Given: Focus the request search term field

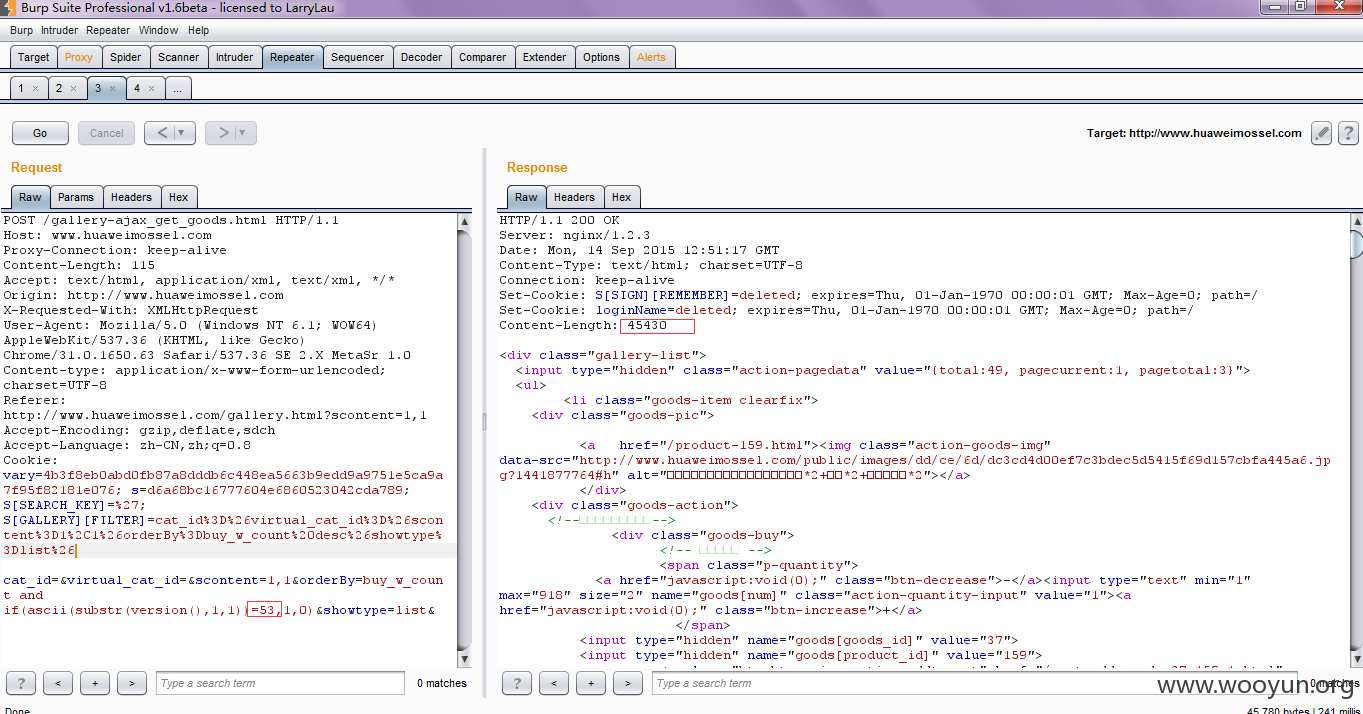Looking at the screenshot, I should (281, 683).
